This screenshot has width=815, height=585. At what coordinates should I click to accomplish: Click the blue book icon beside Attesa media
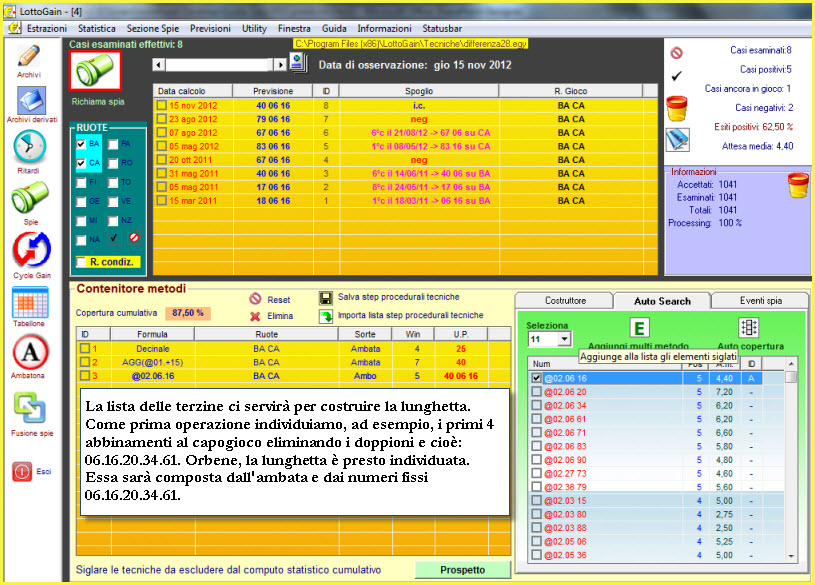tap(678, 139)
